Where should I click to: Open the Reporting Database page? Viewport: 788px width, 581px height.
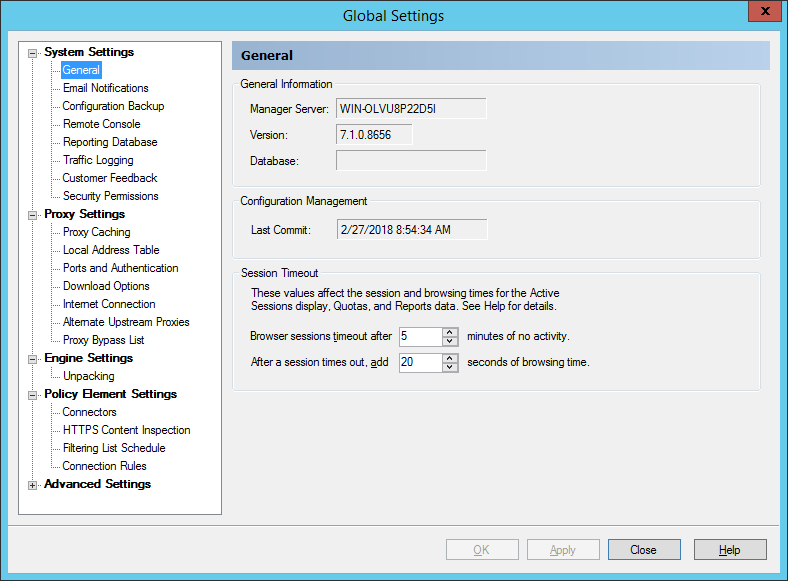pyautogui.click(x=109, y=142)
